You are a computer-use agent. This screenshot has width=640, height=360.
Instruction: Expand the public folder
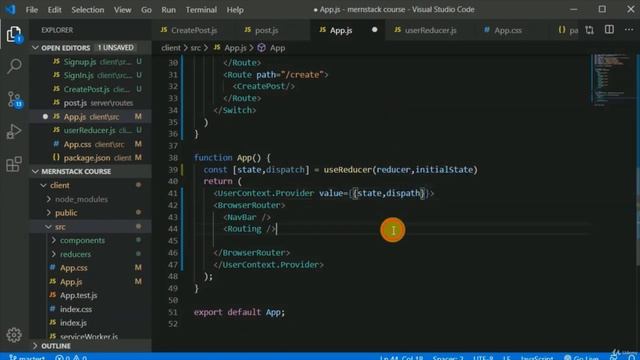click(x=49, y=213)
